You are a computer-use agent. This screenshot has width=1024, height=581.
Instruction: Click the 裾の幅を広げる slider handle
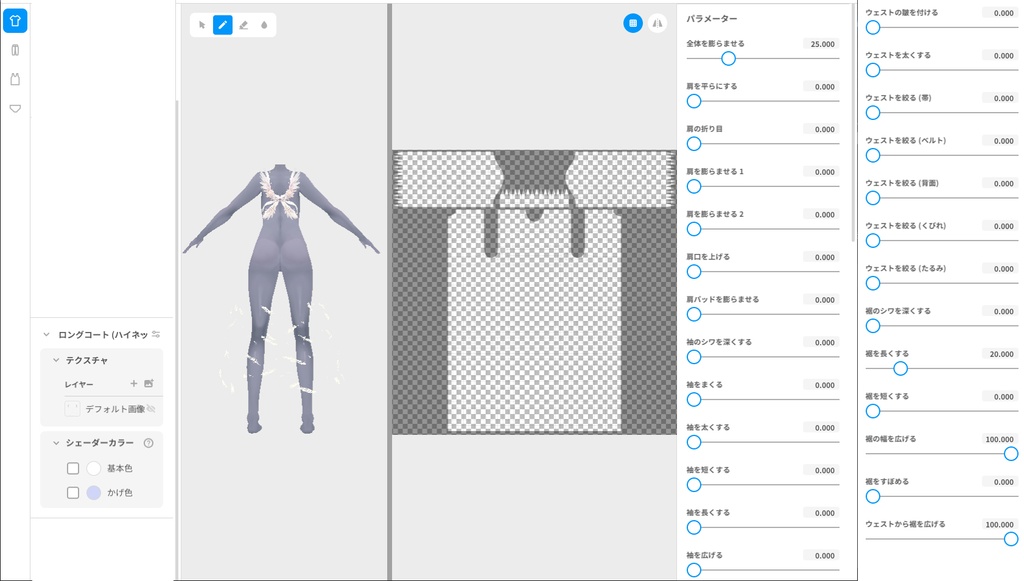click(1011, 454)
